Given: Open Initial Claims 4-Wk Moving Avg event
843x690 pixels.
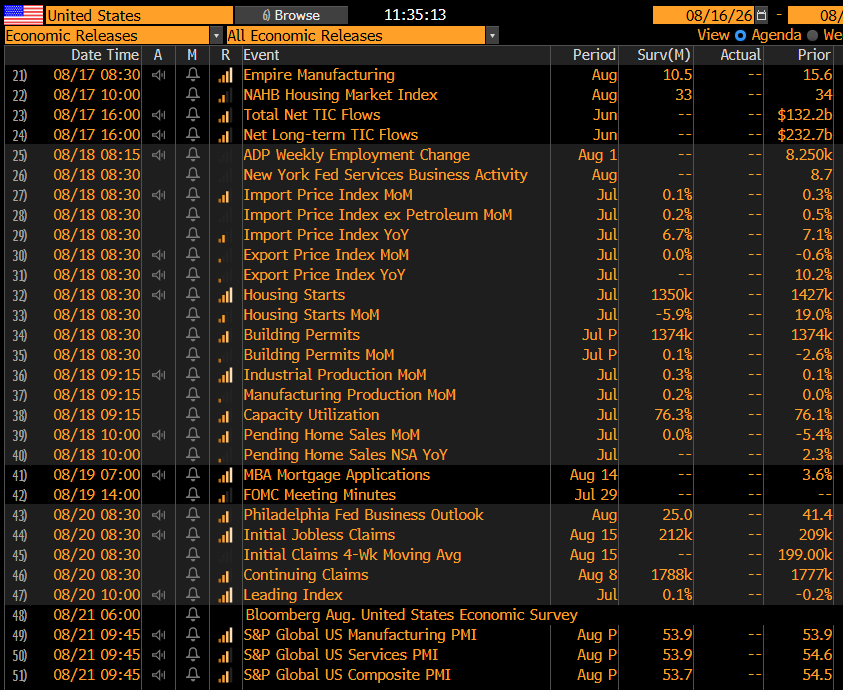Looking at the screenshot, I should tap(352, 554).
